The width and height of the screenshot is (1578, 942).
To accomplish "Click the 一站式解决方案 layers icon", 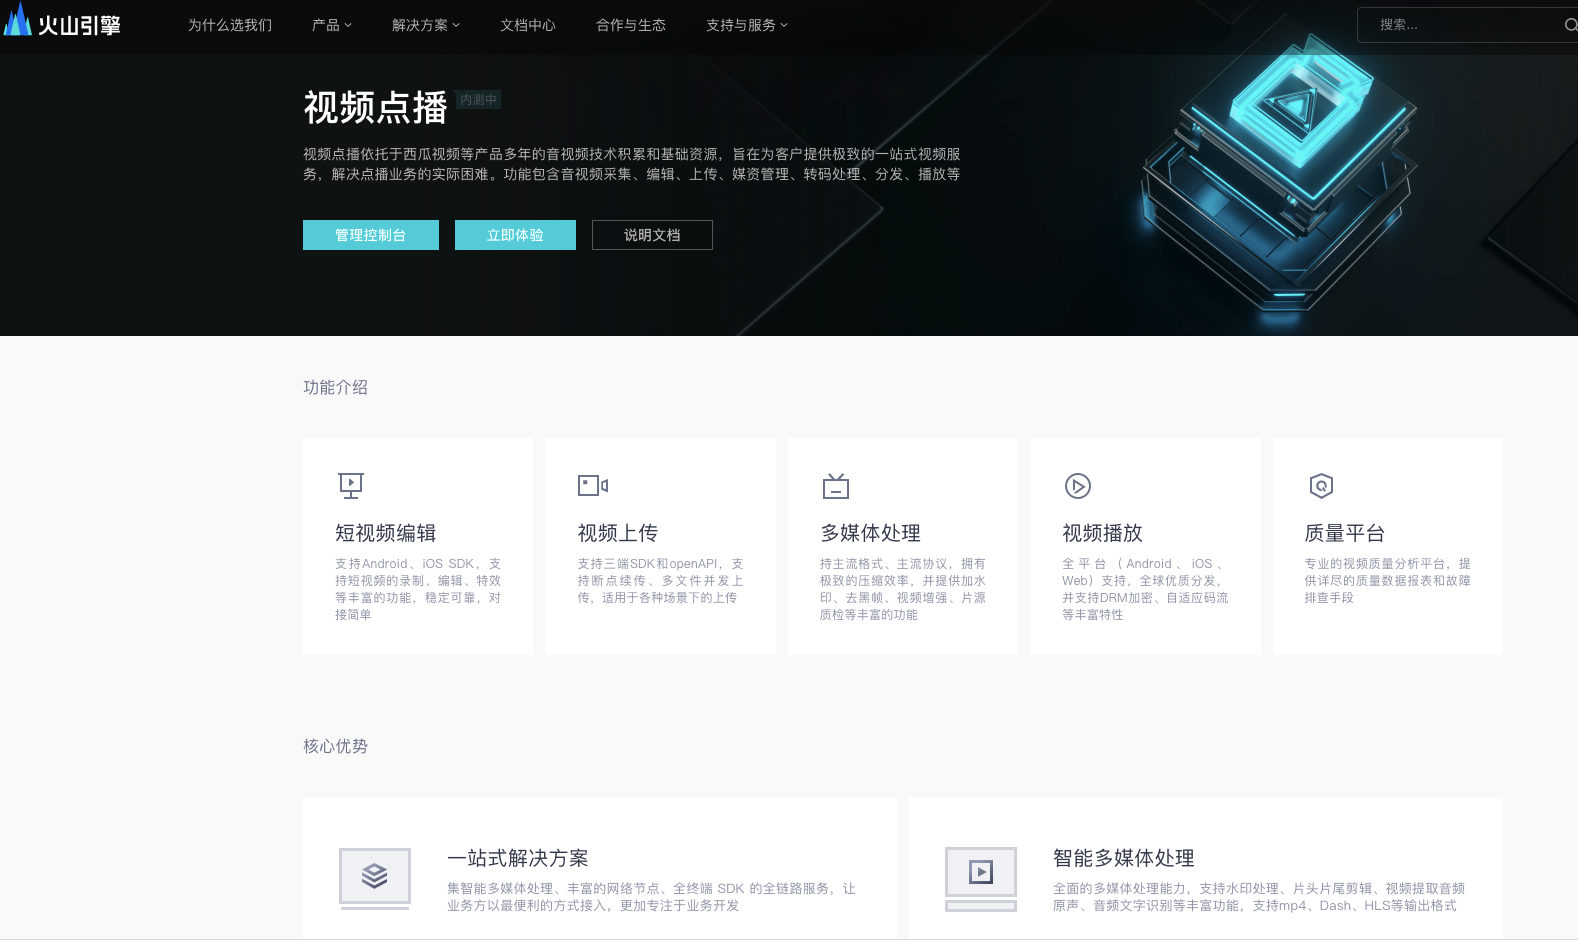I will [375, 877].
